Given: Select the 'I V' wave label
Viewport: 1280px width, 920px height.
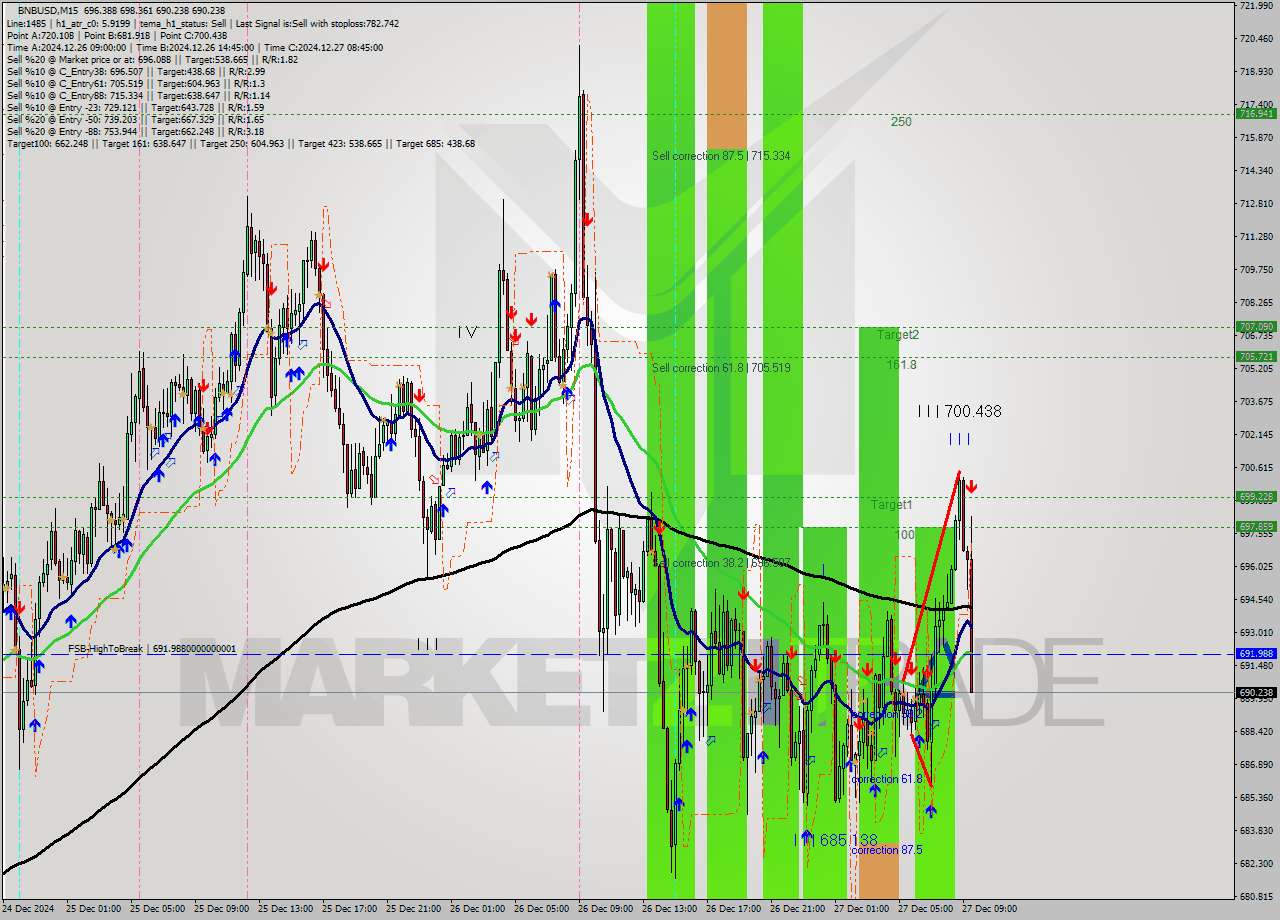Looking at the screenshot, I should coord(467,332).
